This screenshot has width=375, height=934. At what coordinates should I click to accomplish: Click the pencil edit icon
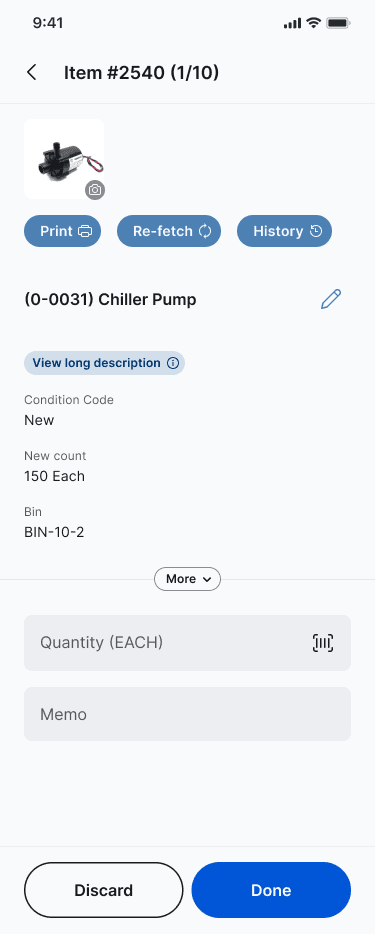pos(331,299)
